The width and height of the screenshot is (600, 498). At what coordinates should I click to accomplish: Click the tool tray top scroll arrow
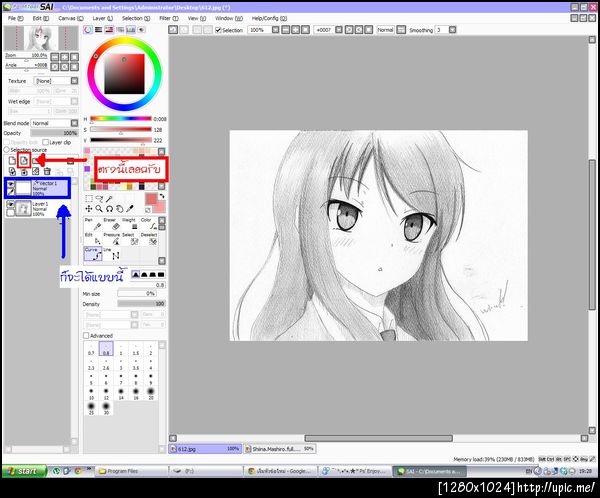click(162, 220)
